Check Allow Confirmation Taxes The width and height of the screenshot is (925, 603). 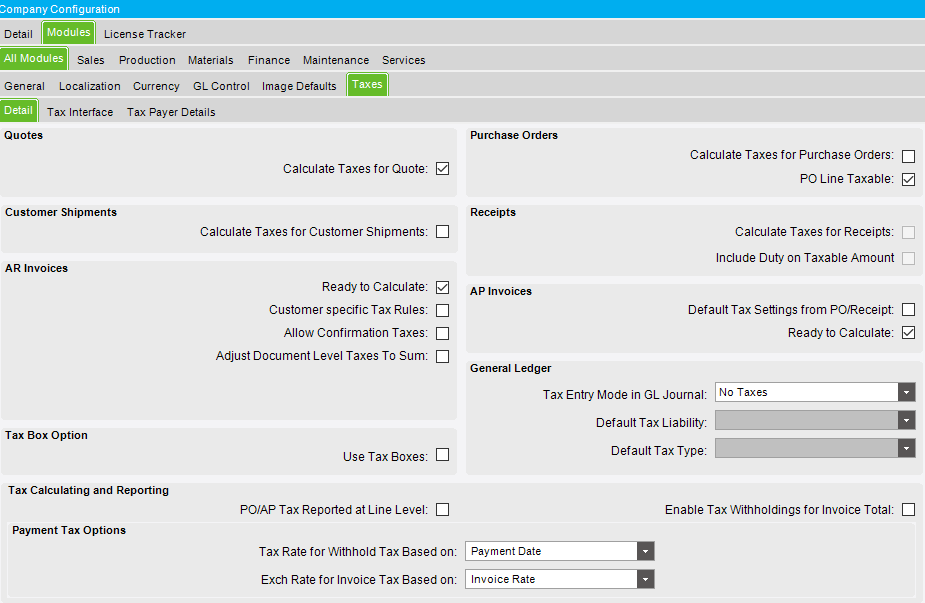pyautogui.click(x=442, y=333)
